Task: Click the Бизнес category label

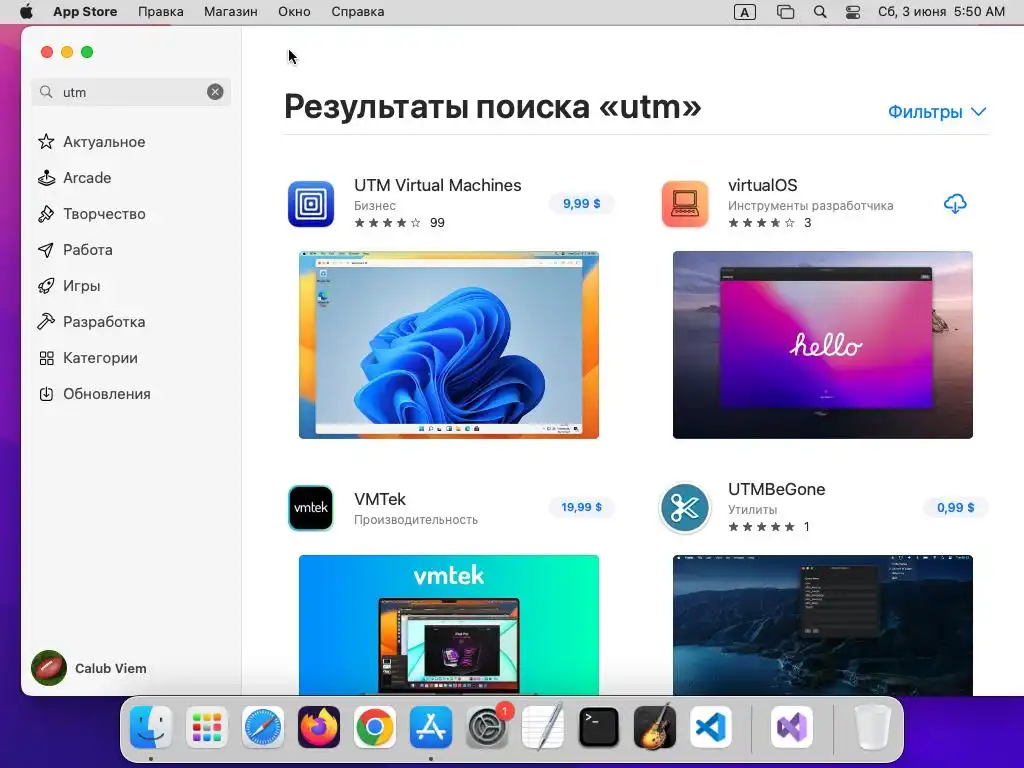Action: pyautogui.click(x=375, y=205)
